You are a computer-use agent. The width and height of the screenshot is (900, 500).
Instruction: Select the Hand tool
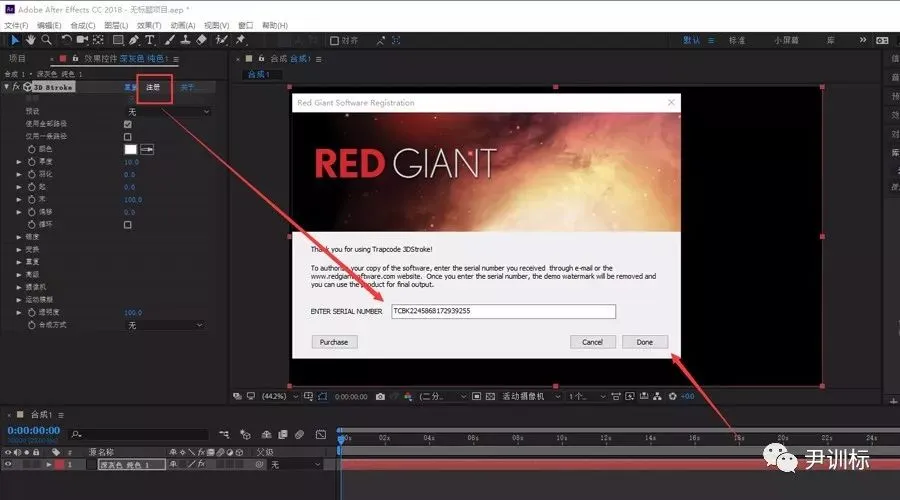(x=30, y=40)
